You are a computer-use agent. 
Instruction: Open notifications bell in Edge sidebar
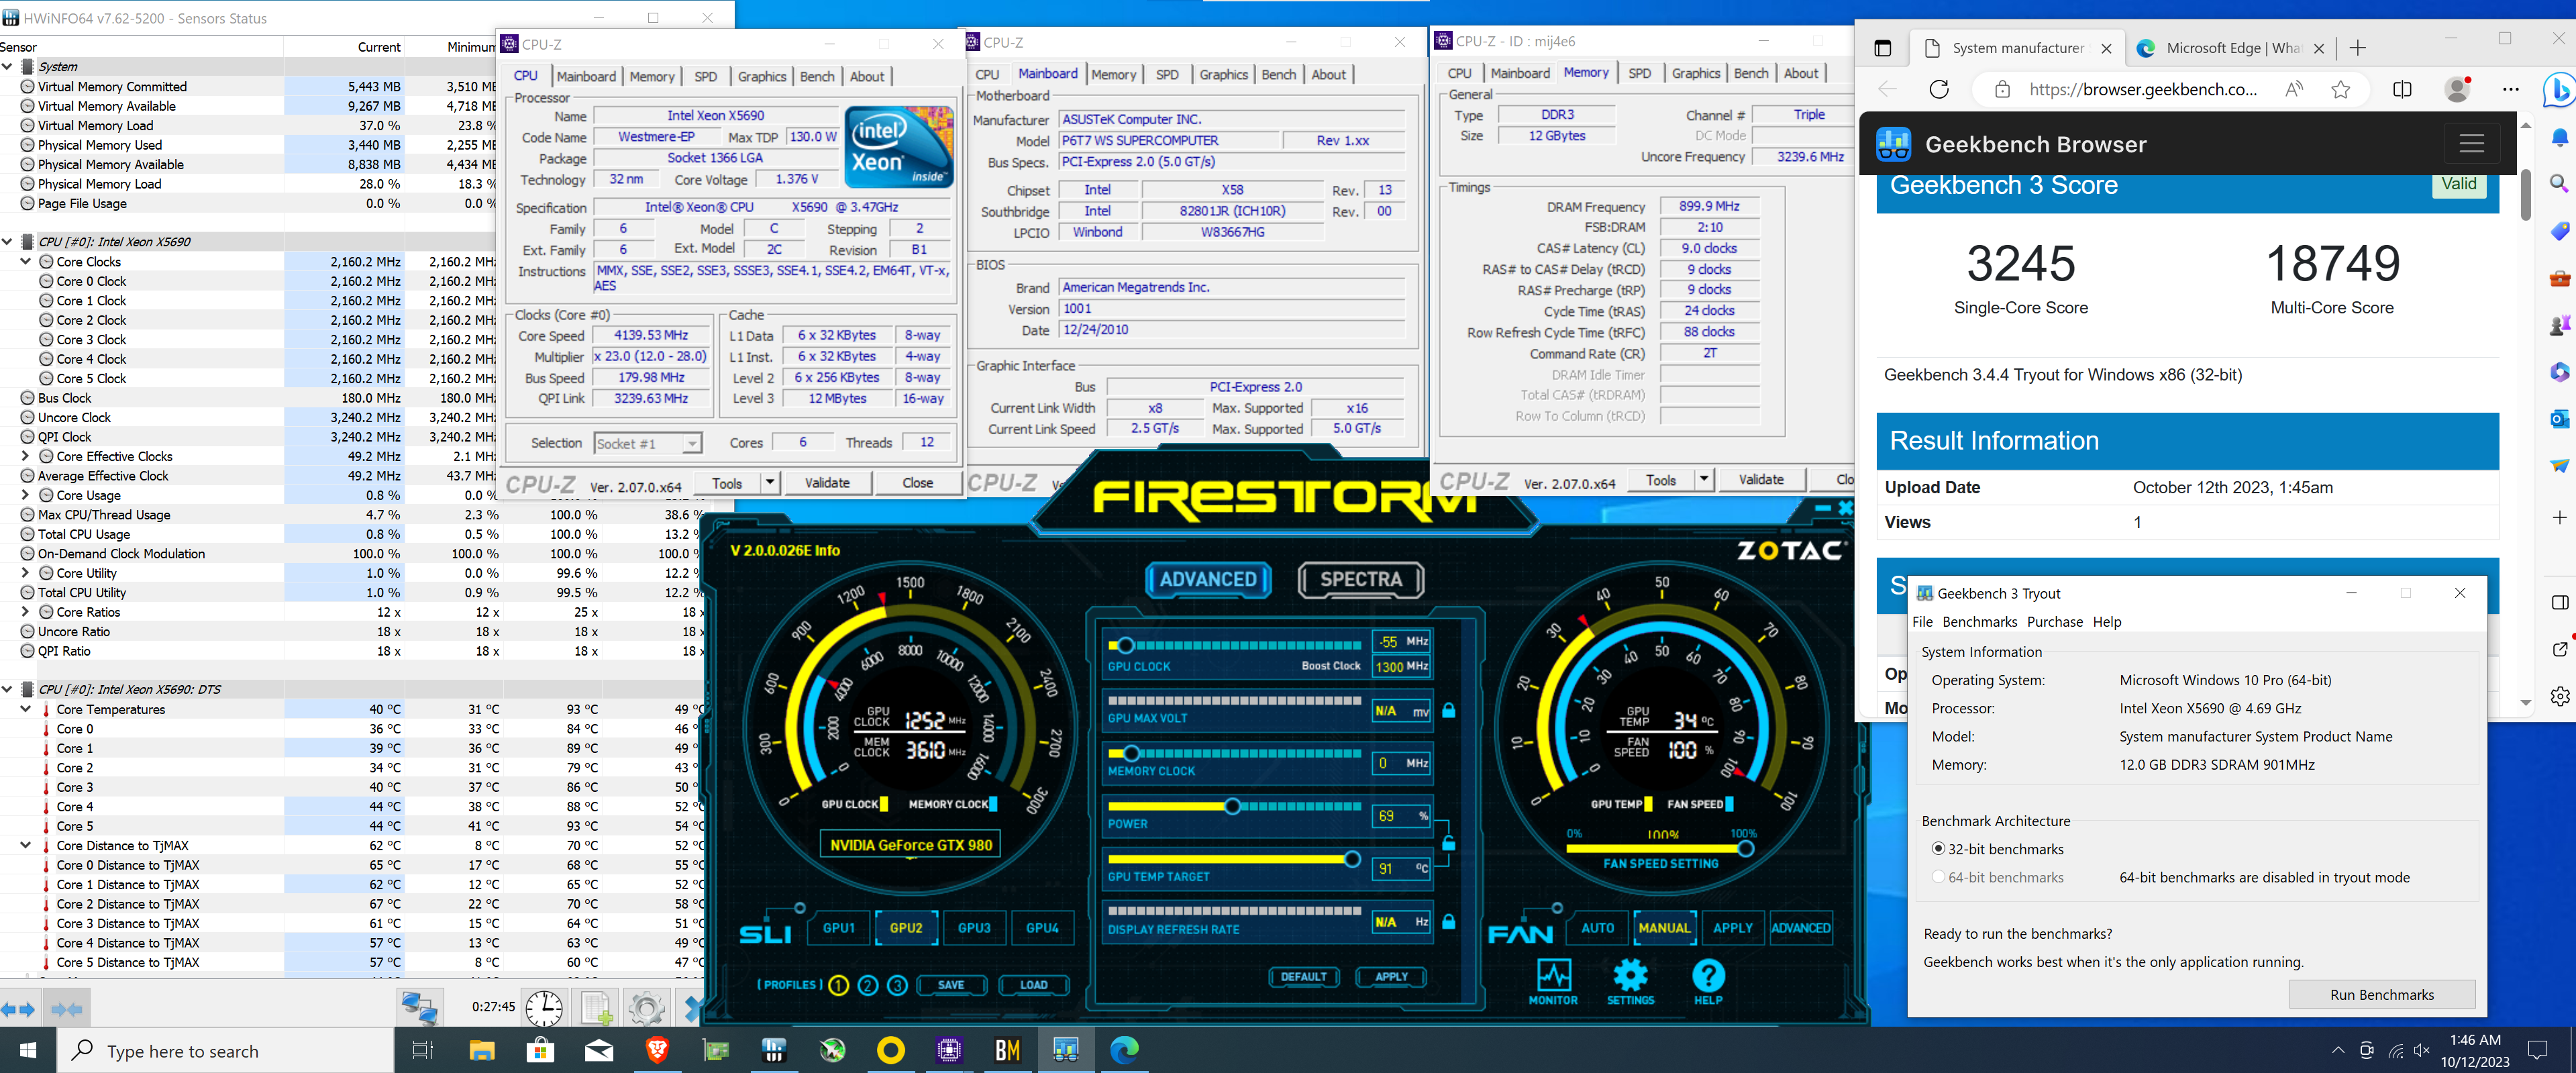2559,137
